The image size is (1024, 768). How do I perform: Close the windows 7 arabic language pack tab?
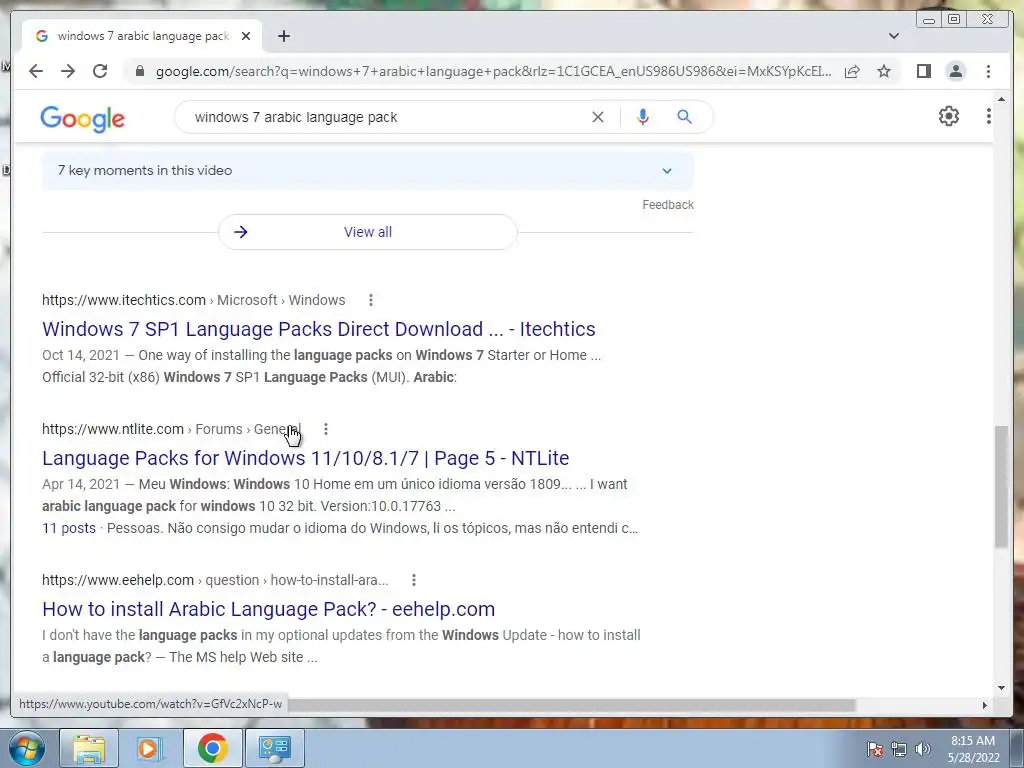246,36
